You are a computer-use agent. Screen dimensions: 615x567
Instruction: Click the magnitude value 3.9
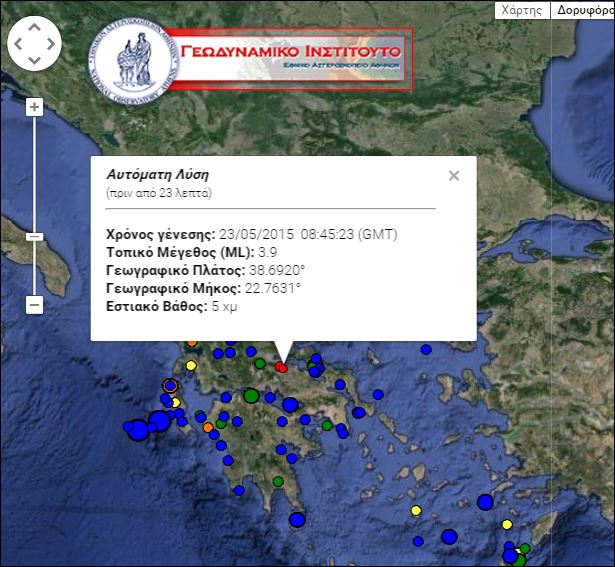click(267, 252)
